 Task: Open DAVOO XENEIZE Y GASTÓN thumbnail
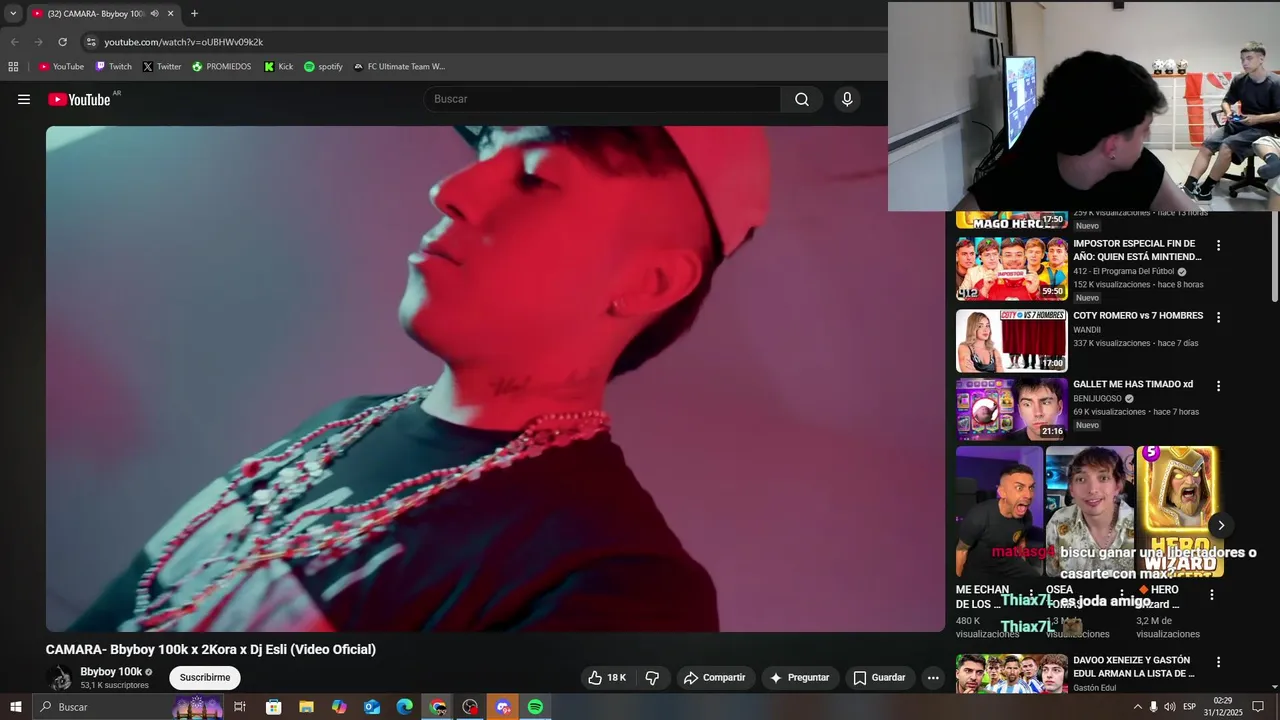(x=1012, y=674)
